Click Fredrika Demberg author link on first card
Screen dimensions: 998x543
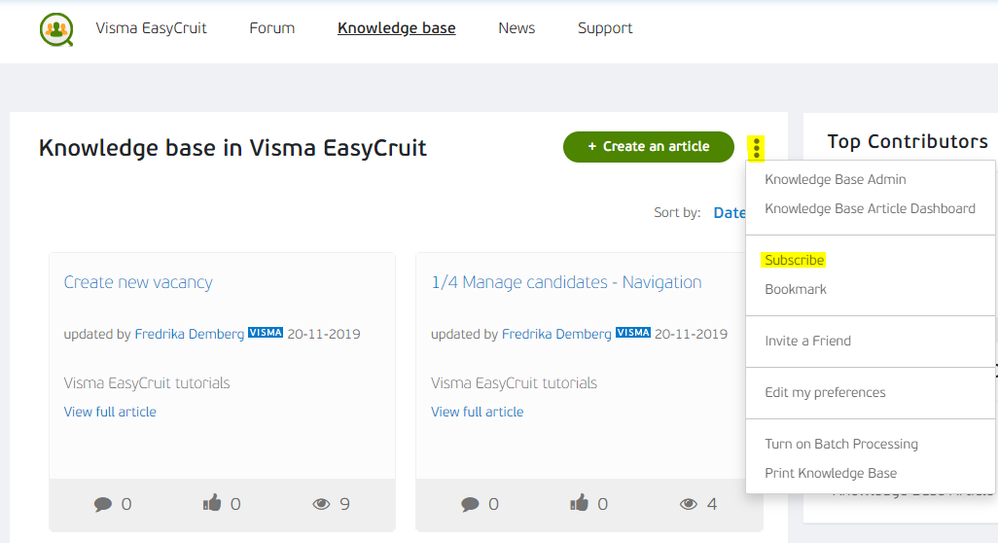[x=189, y=334]
